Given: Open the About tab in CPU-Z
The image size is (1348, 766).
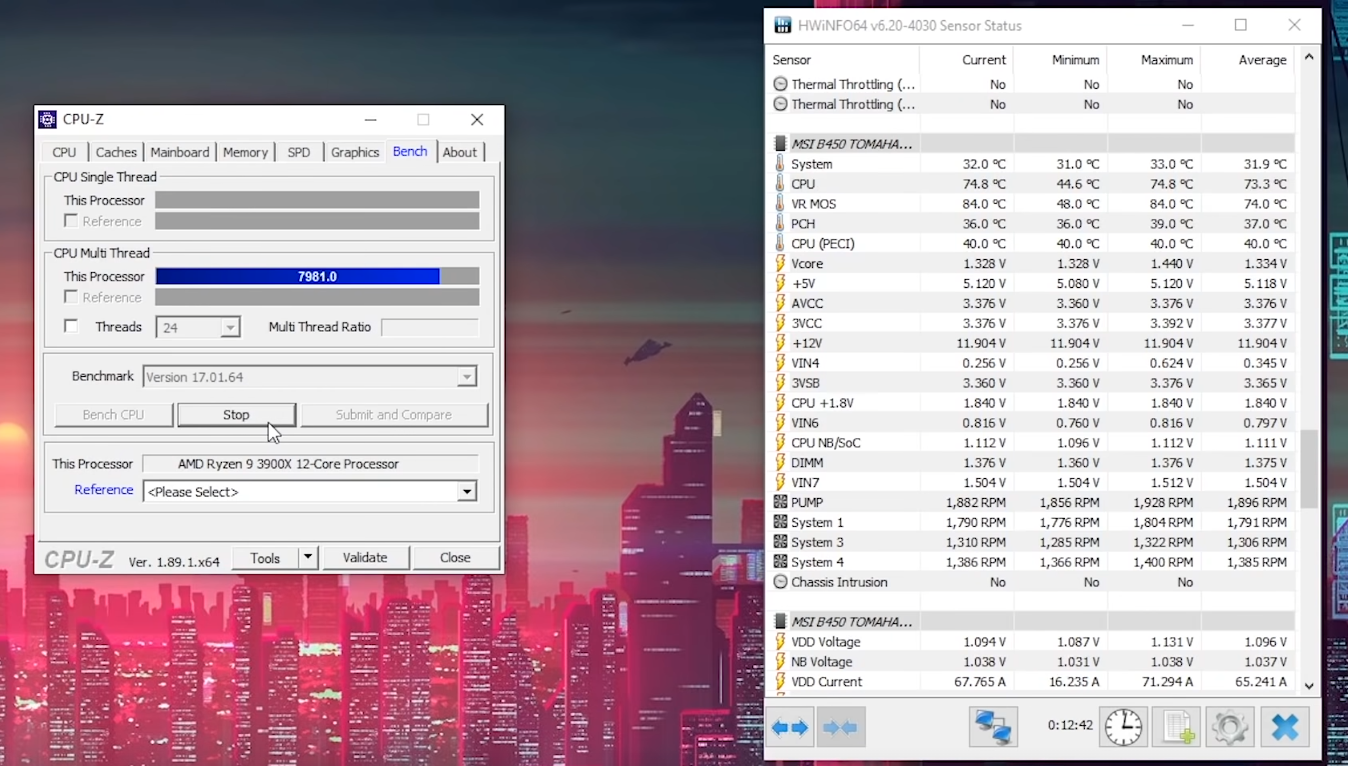Looking at the screenshot, I should pyautogui.click(x=460, y=152).
